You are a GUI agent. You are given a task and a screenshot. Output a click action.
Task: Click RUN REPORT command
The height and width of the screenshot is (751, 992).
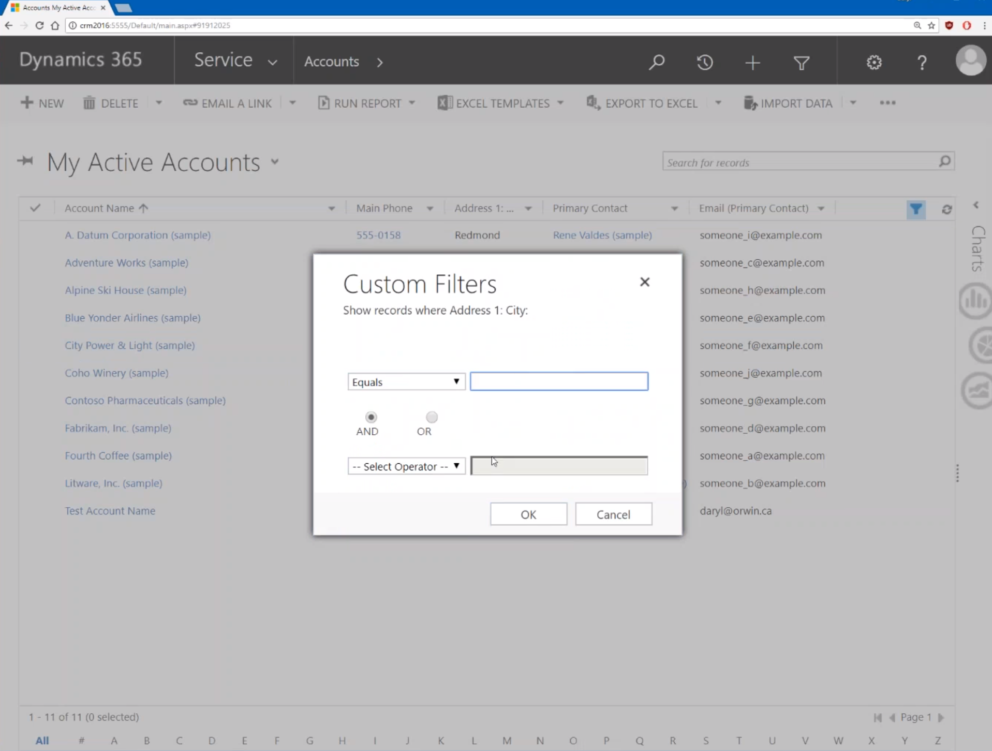coord(359,103)
